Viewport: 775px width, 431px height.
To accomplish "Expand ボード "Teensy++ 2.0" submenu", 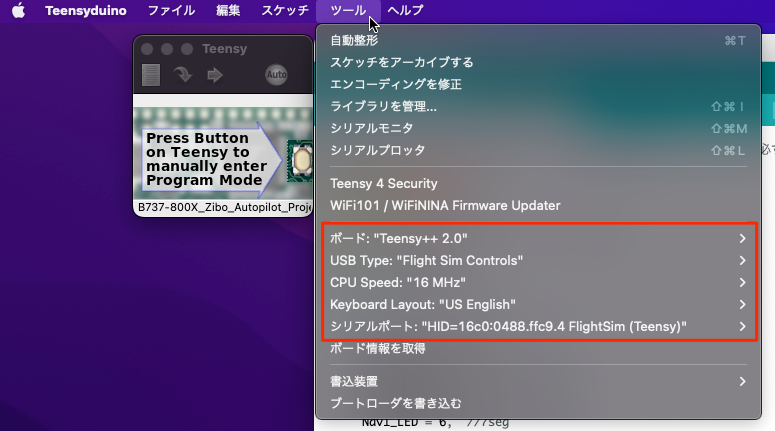I will (538, 238).
